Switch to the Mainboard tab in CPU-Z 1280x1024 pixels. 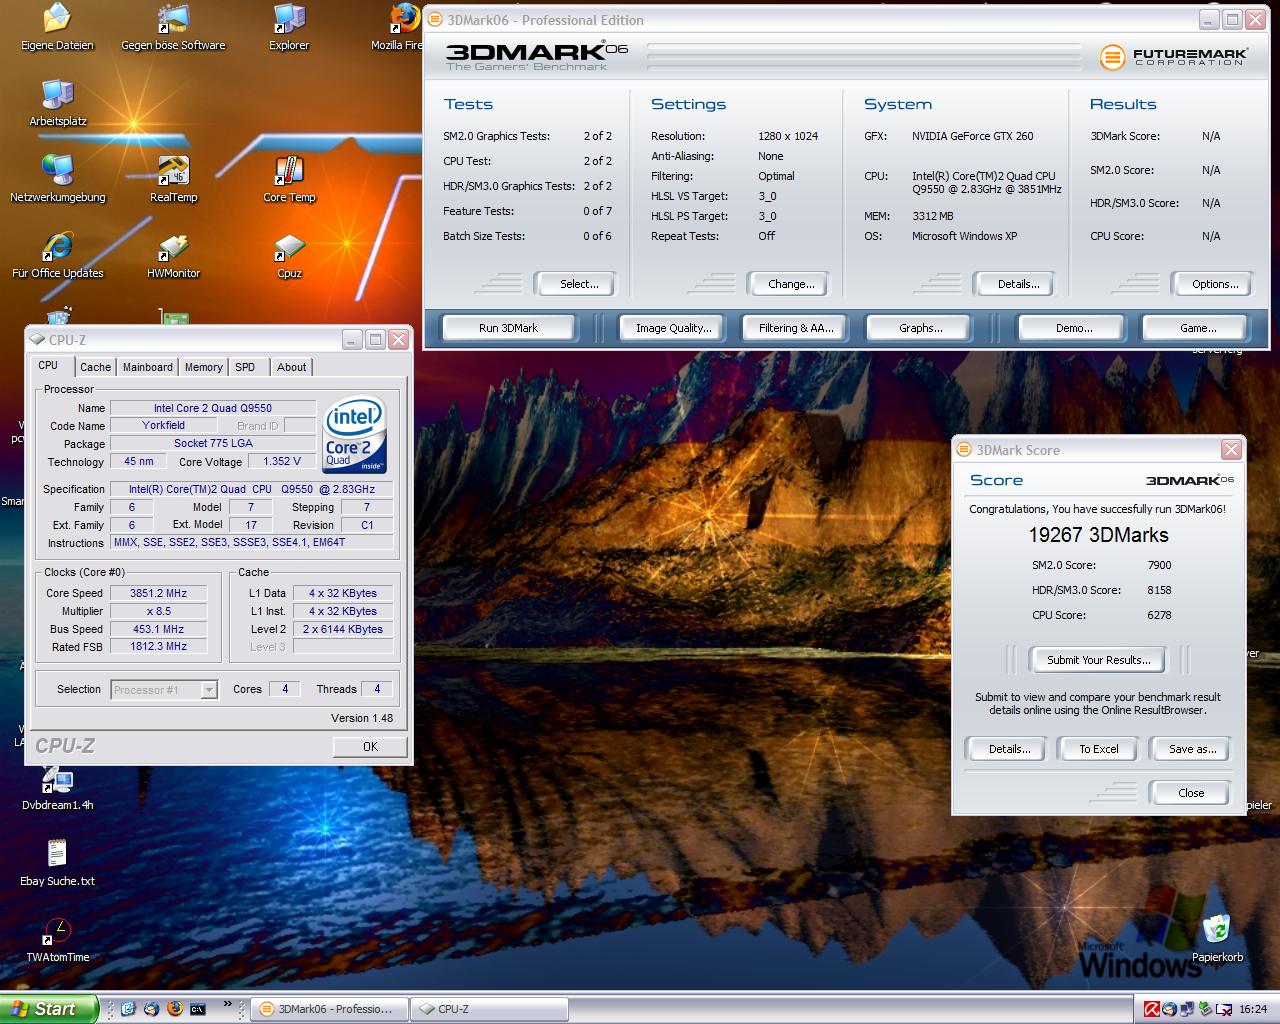coord(148,367)
